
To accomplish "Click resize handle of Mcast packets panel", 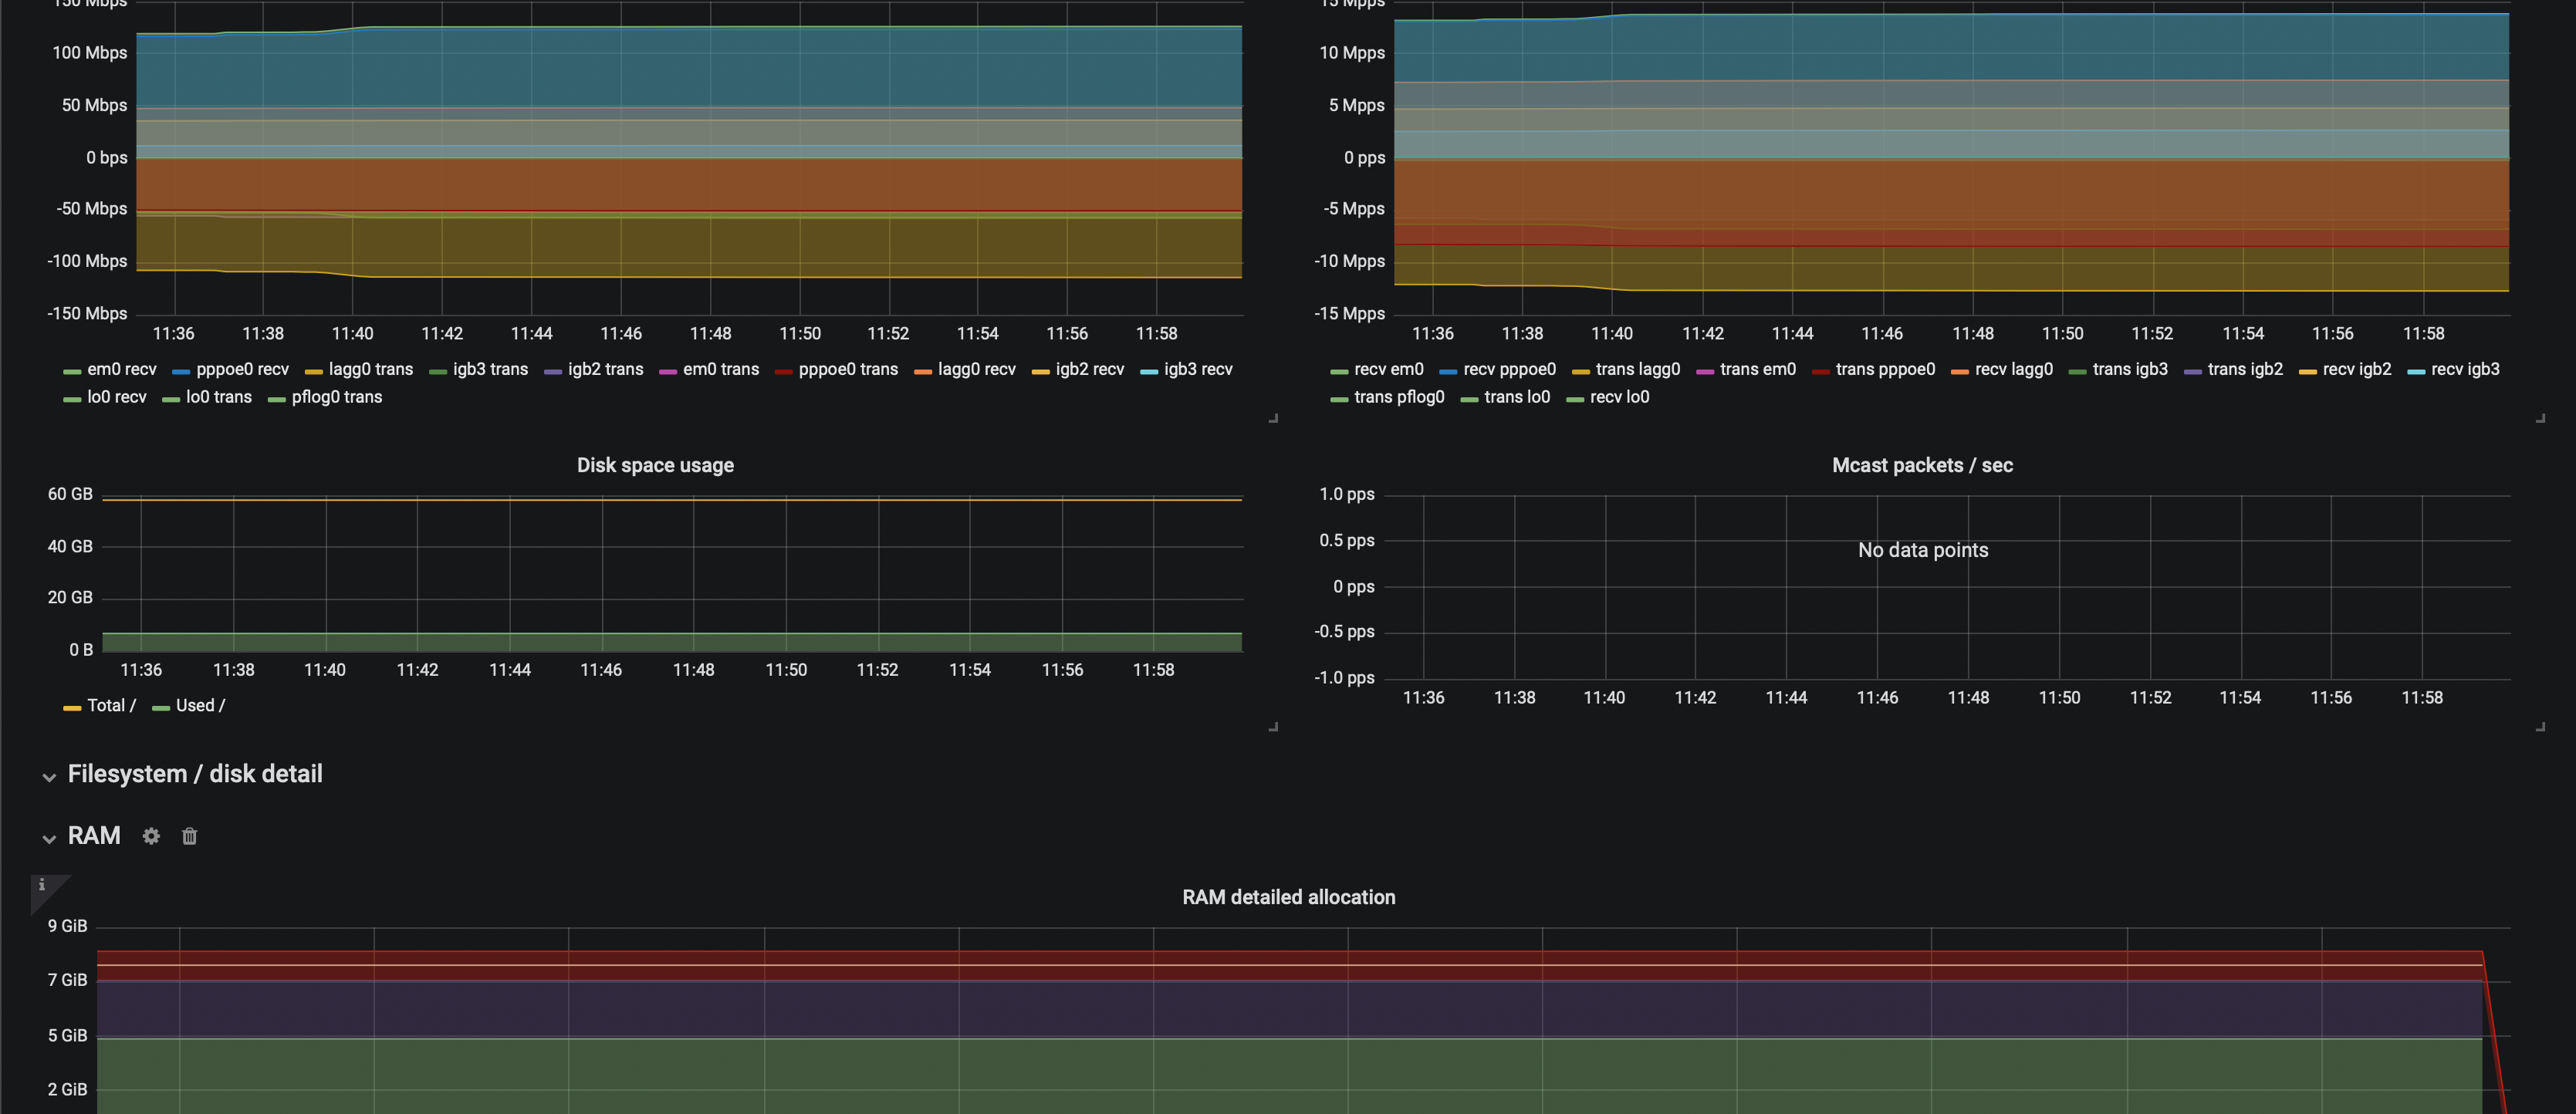I will 2540,727.
